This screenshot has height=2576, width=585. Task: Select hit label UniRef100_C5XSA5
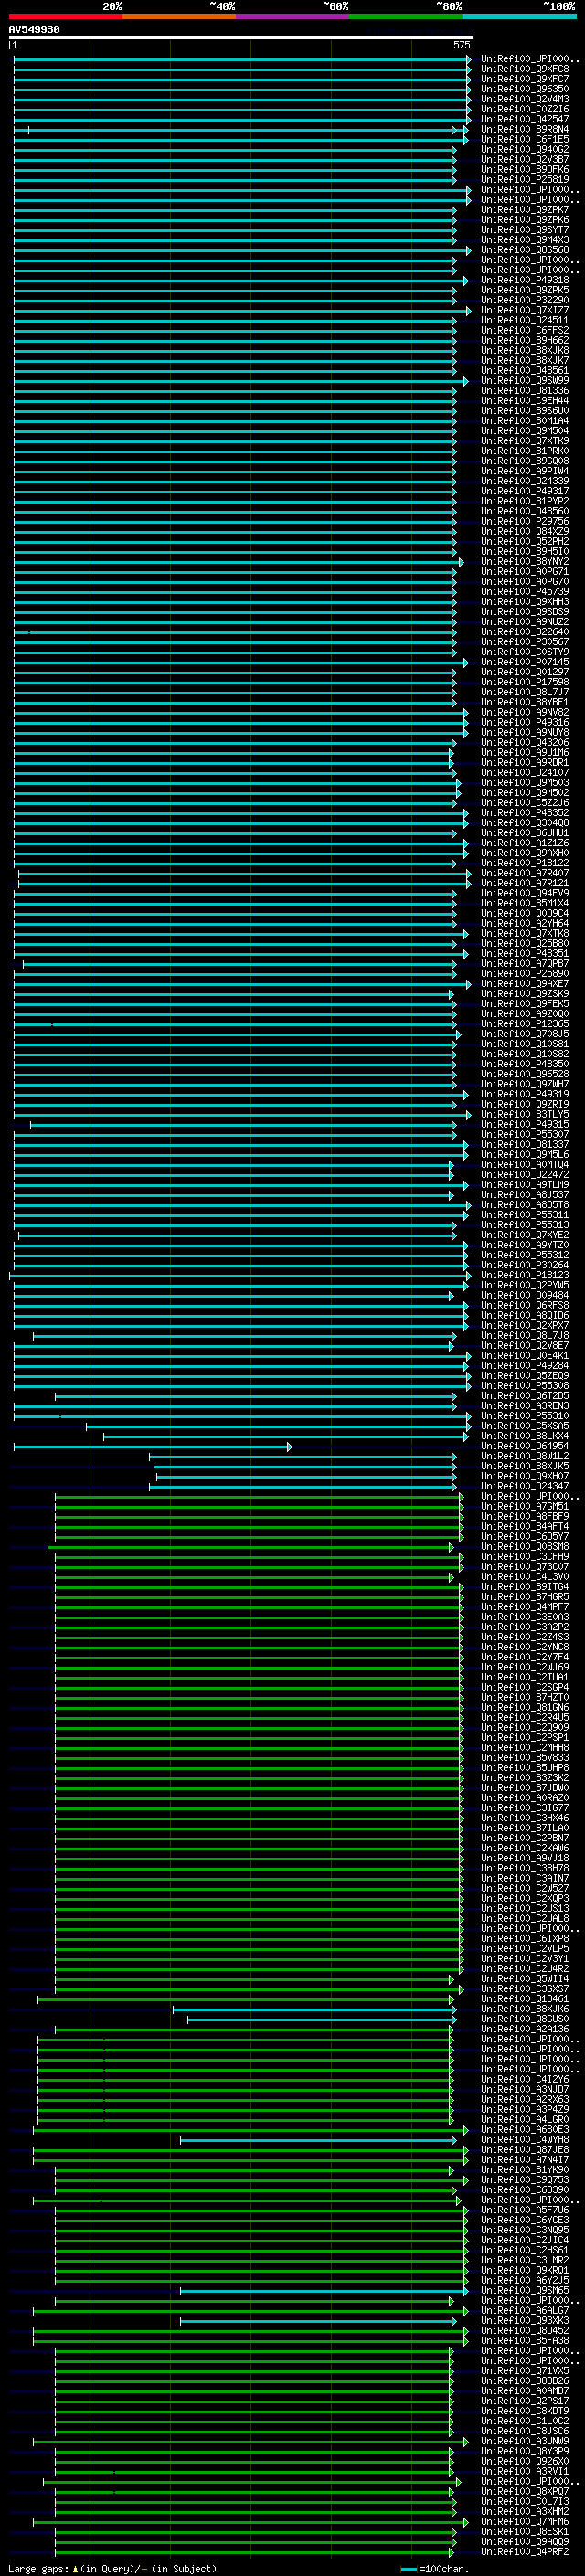point(525,1426)
